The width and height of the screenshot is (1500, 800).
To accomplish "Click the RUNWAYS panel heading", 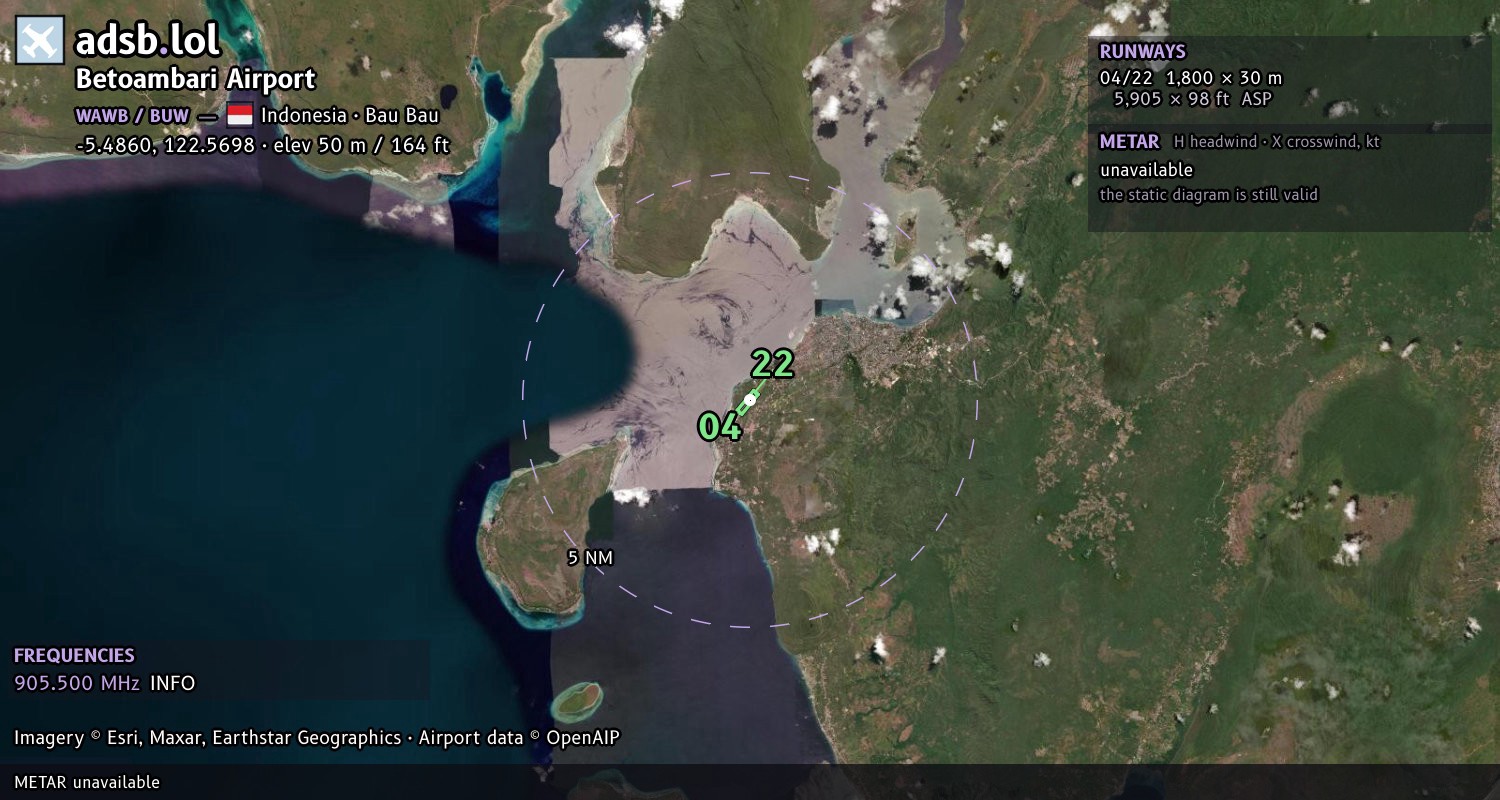I will 1143,51.
